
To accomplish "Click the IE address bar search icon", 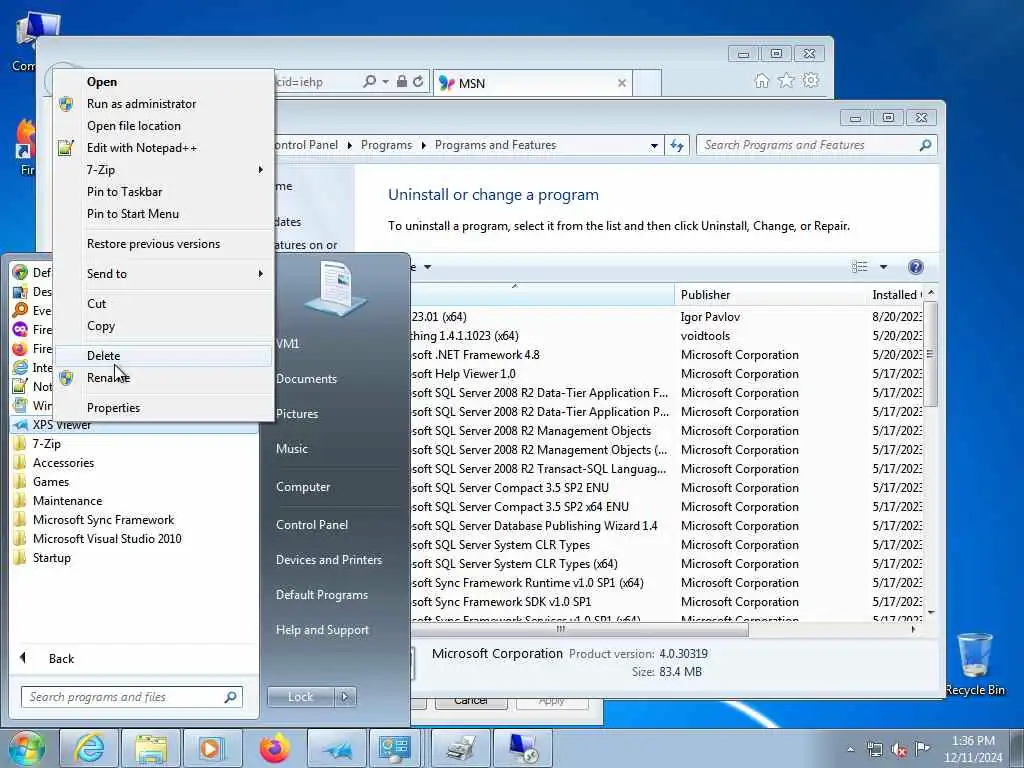I will tap(370, 82).
